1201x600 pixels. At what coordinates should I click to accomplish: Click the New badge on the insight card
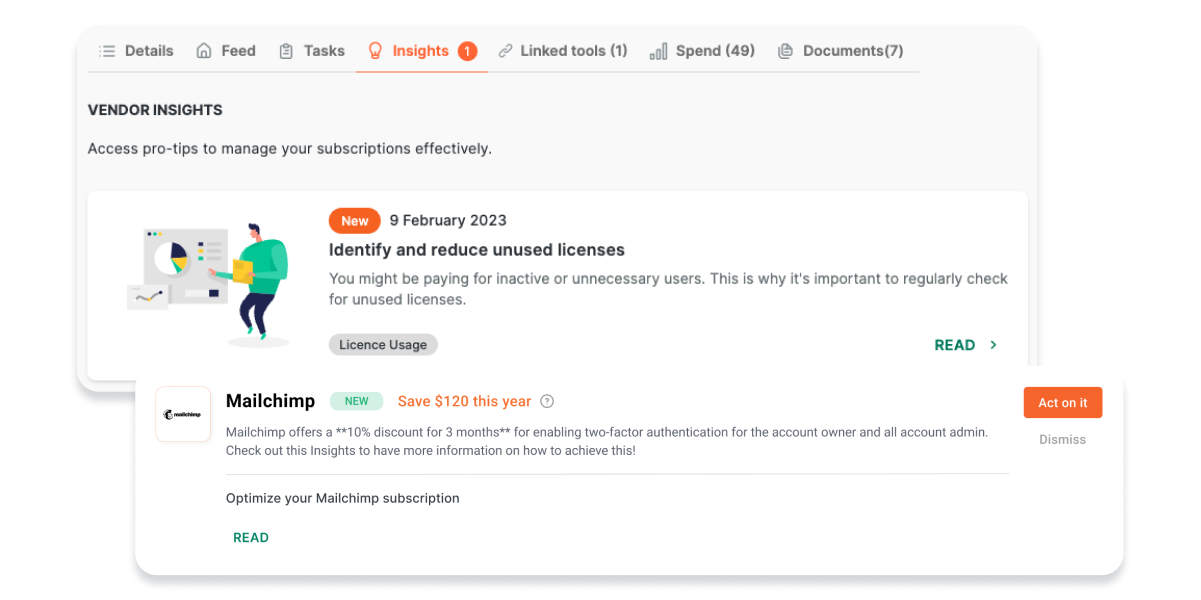click(x=355, y=220)
